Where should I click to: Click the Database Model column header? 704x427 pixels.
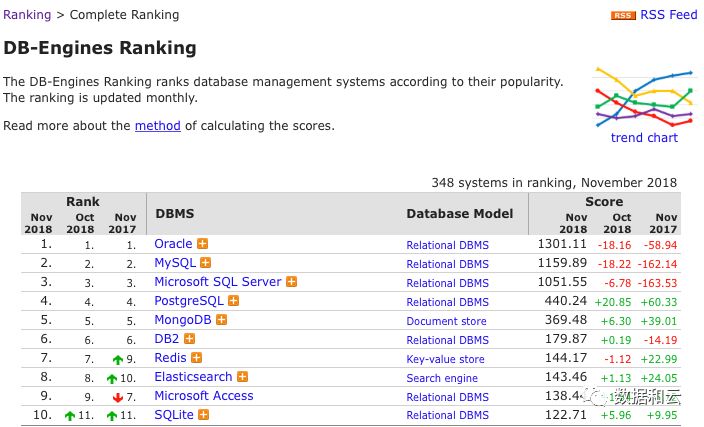point(459,213)
